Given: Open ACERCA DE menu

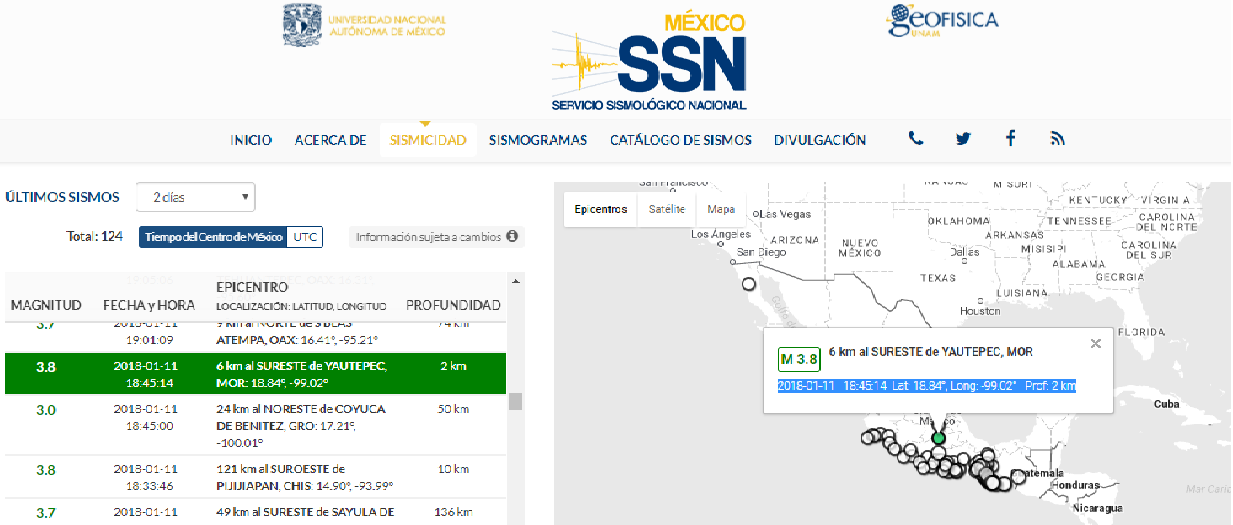Looking at the screenshot, I should (x=330, y=140).
